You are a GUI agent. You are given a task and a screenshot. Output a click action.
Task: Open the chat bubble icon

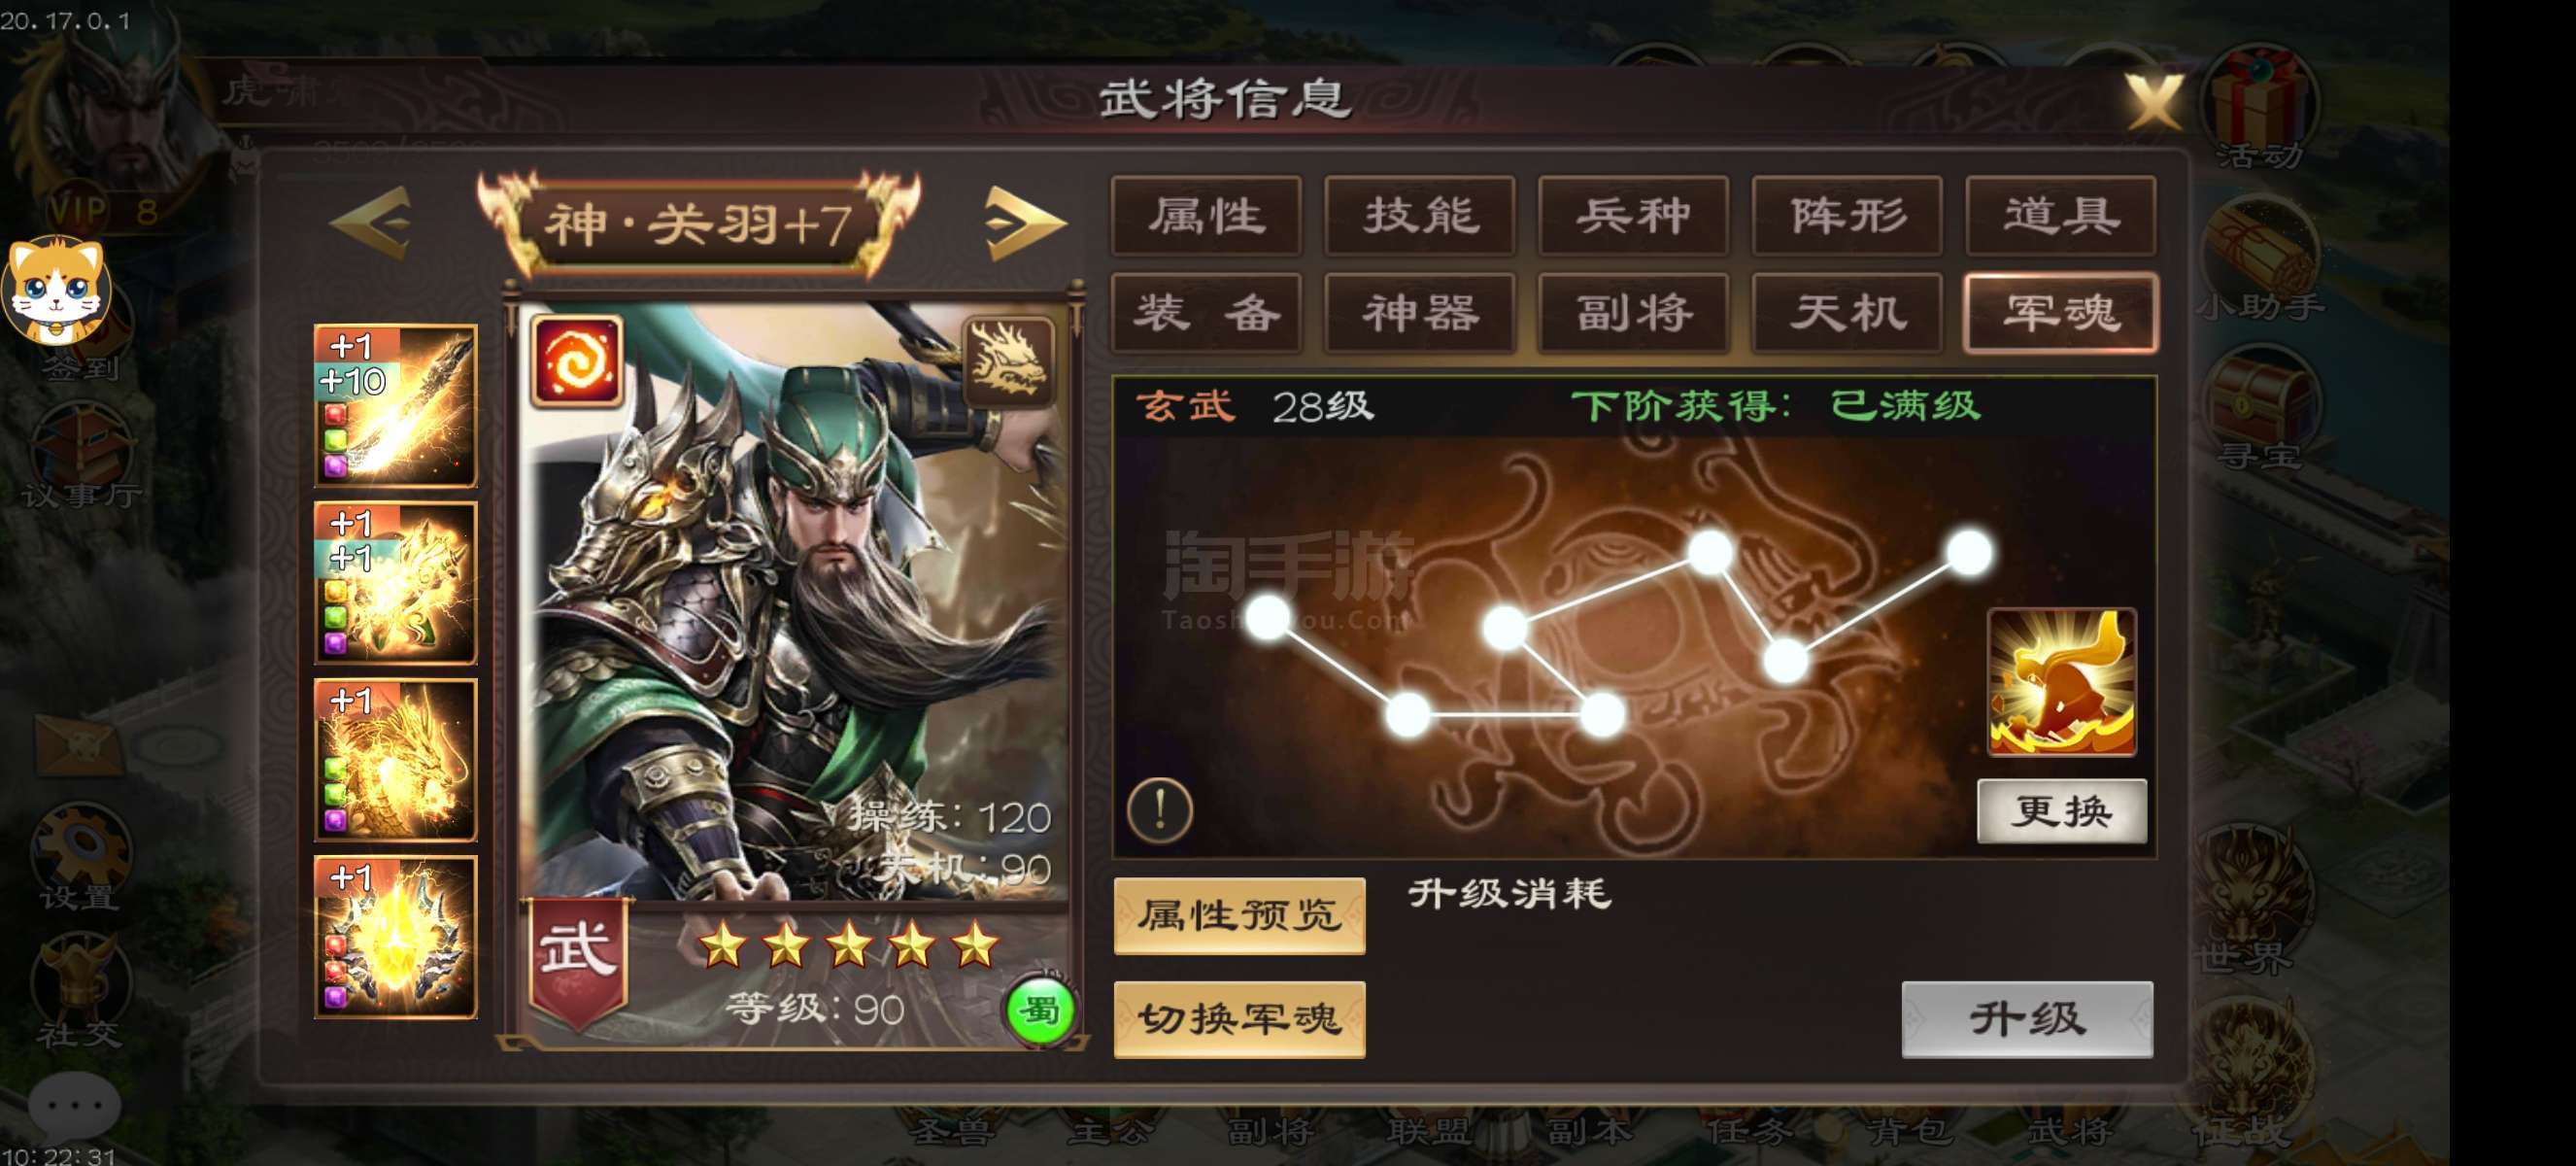click(74, 1106)
